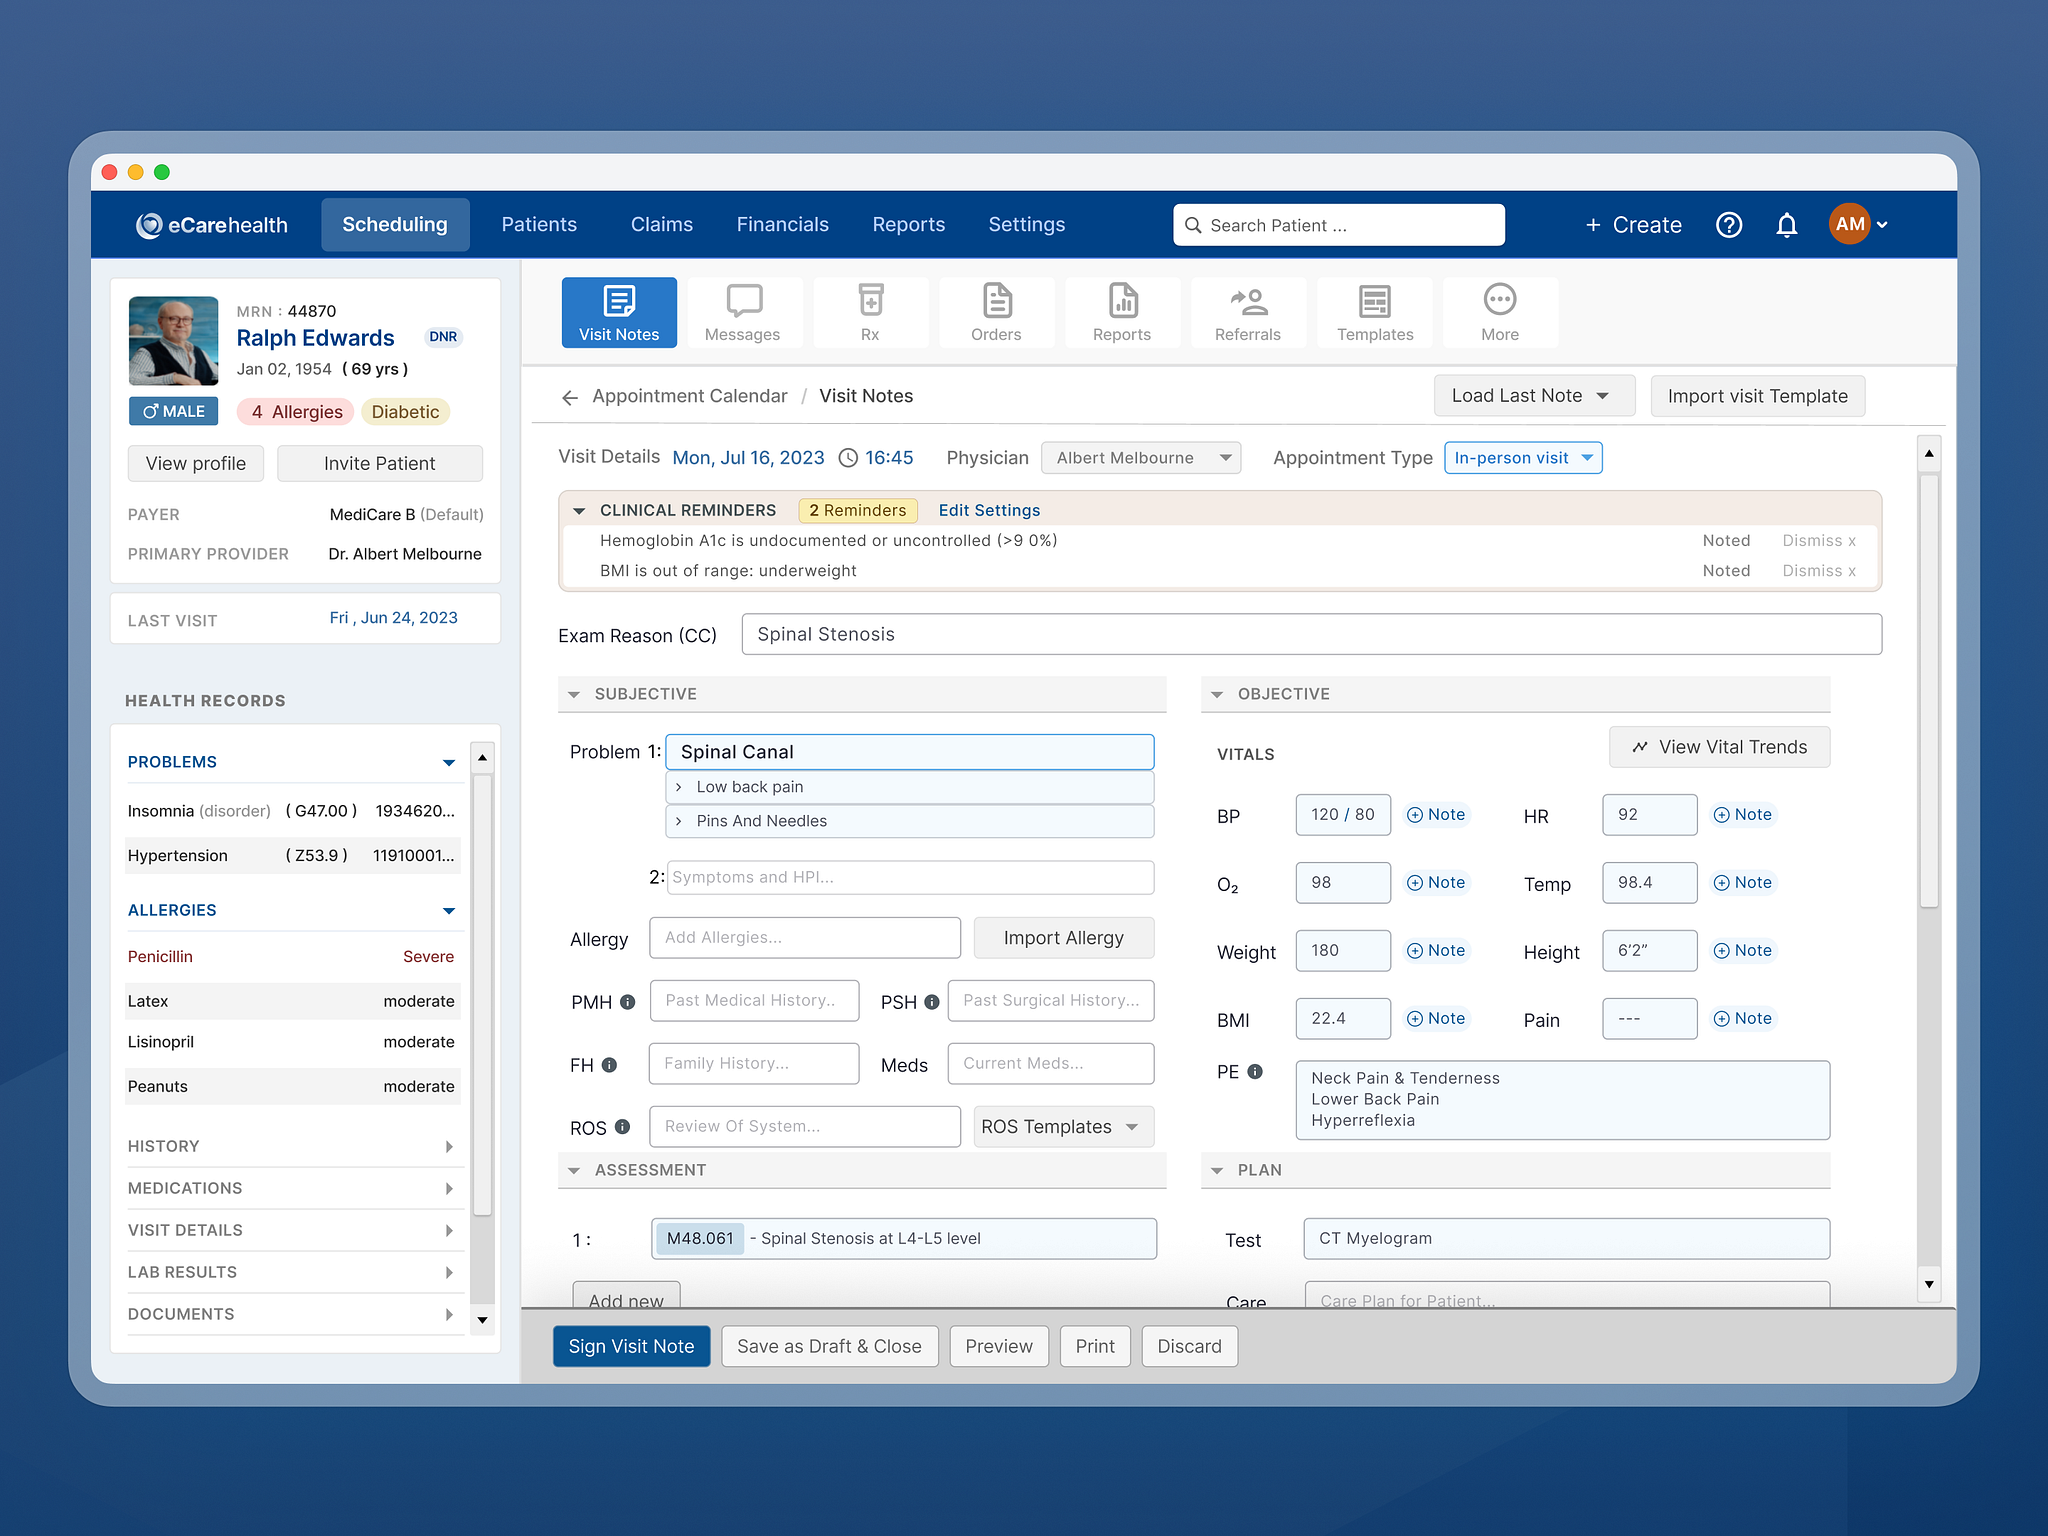Open the patient Messages panel
This screenshot has height=1536, width=2048.
click(744, 312)
